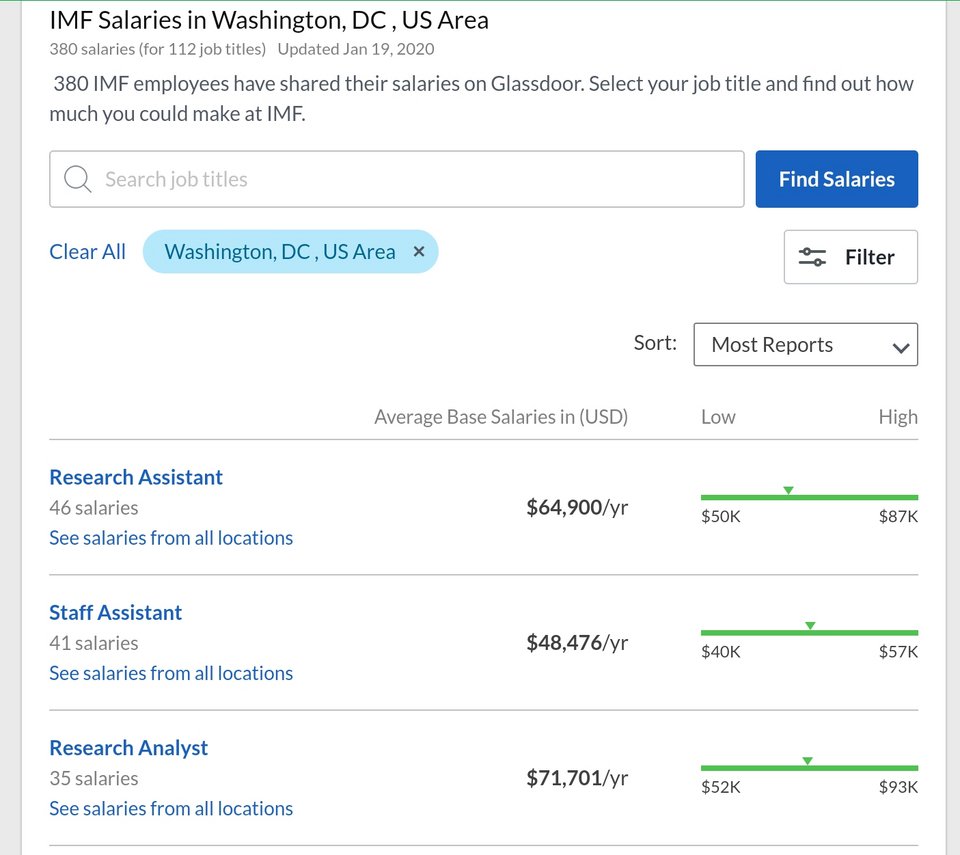Click the Research Analyst salary range bar
Viewport: 960px width, 855px height.
pyautogui.click(x=809, y=767)
